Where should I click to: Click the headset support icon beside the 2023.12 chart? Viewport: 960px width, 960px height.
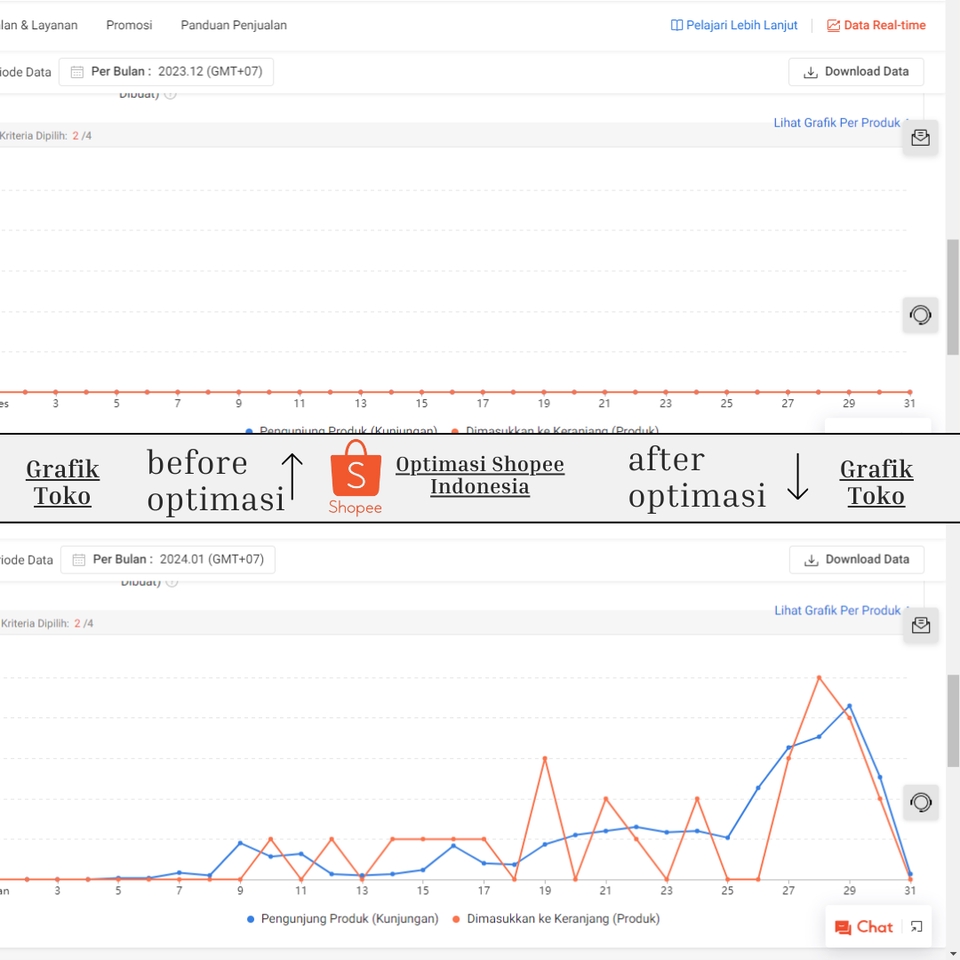[x=920, y=315]
